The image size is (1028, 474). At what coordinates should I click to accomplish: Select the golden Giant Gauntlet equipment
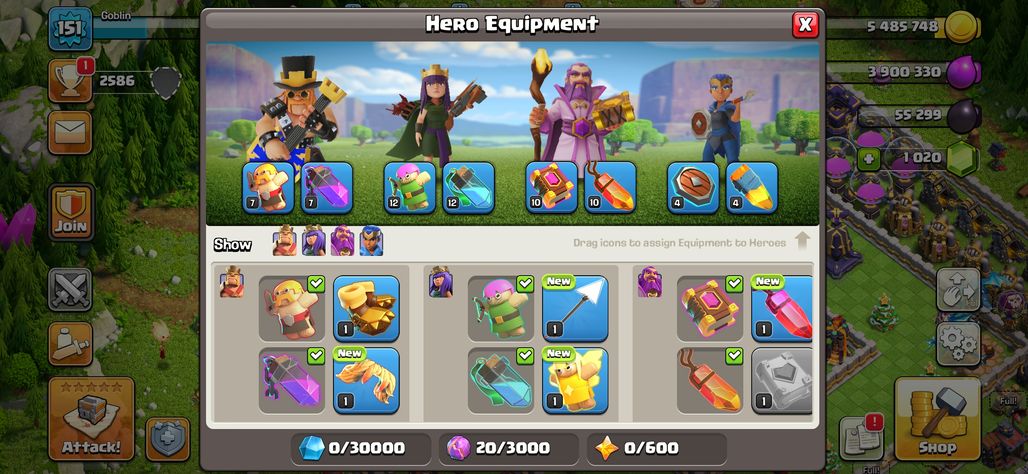[x=366, y=309]
